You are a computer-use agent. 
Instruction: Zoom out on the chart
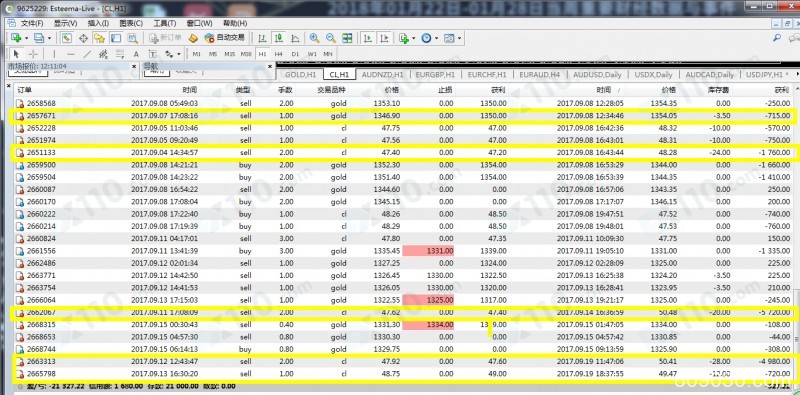click(x=331, y=38)
